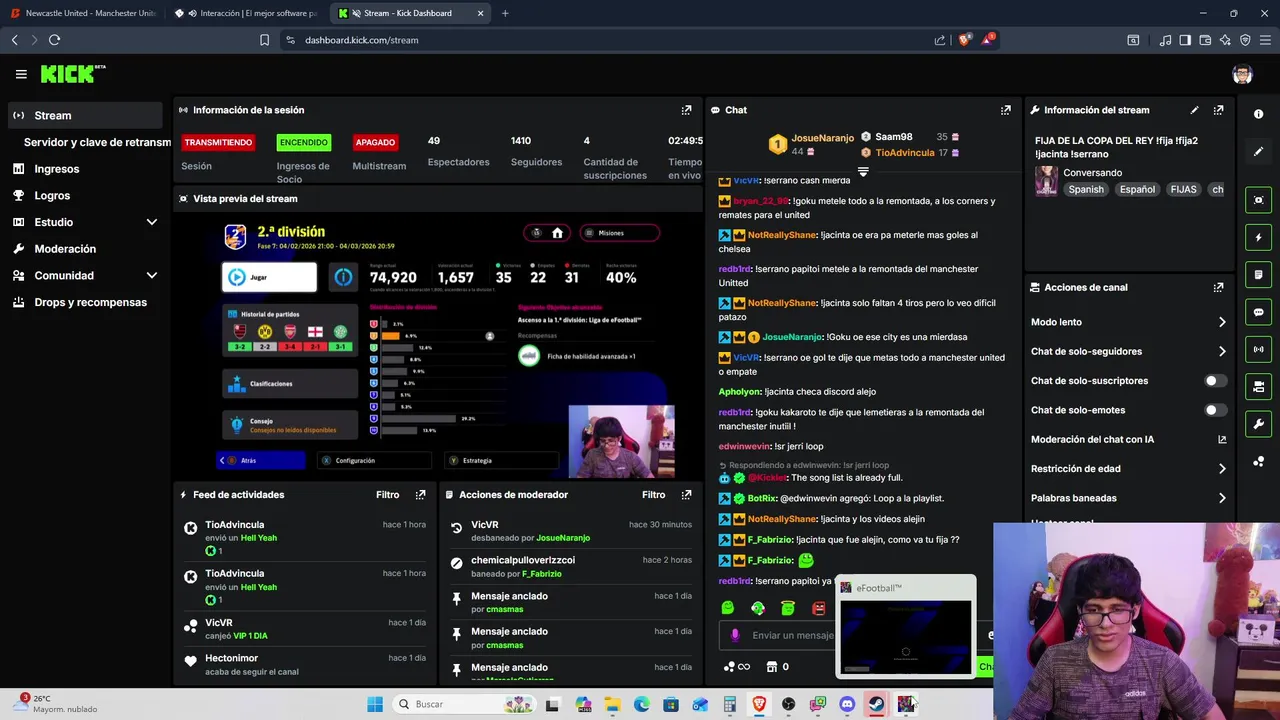
Task: Toggle the wrench stream info widget
Action: [x=1258, y=424]
